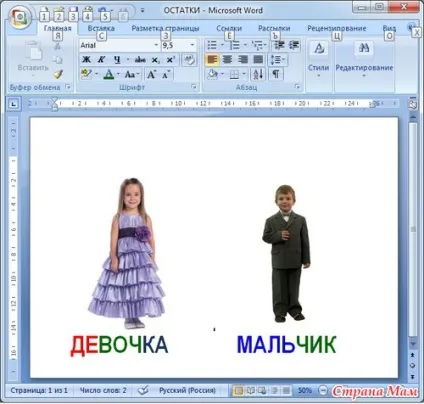
Task: Click the spell check status icon
Action: [x=143, y=390]
